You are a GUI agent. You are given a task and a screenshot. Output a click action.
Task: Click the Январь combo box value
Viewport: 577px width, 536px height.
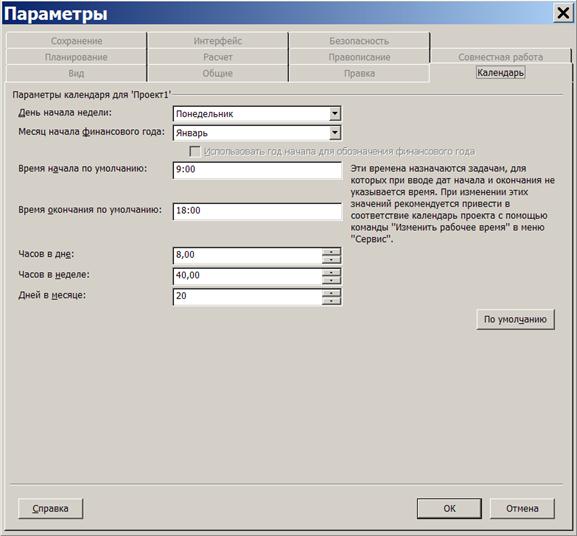252,133
